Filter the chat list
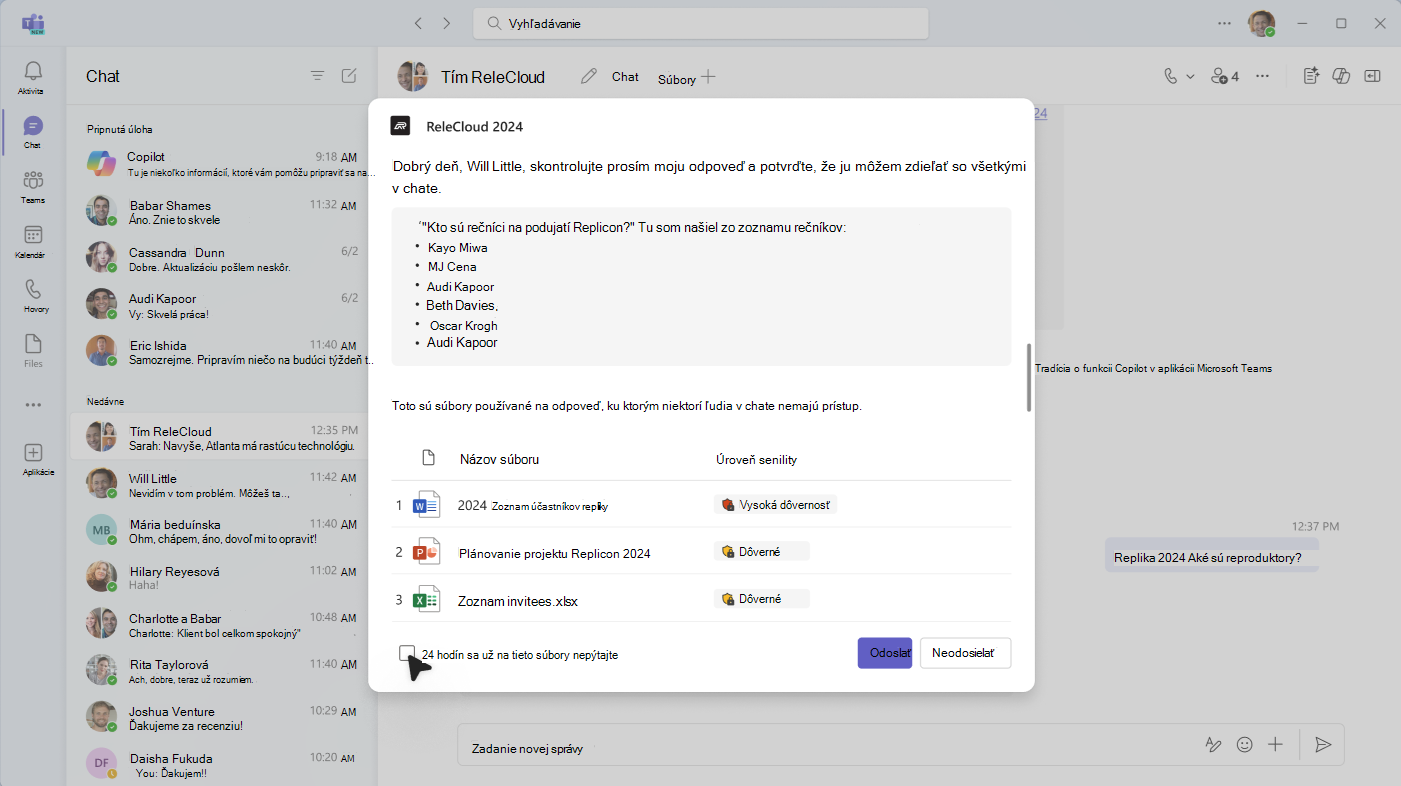Image resolution: width=1401 pixels, height=786 pixels. pos(317,76)
